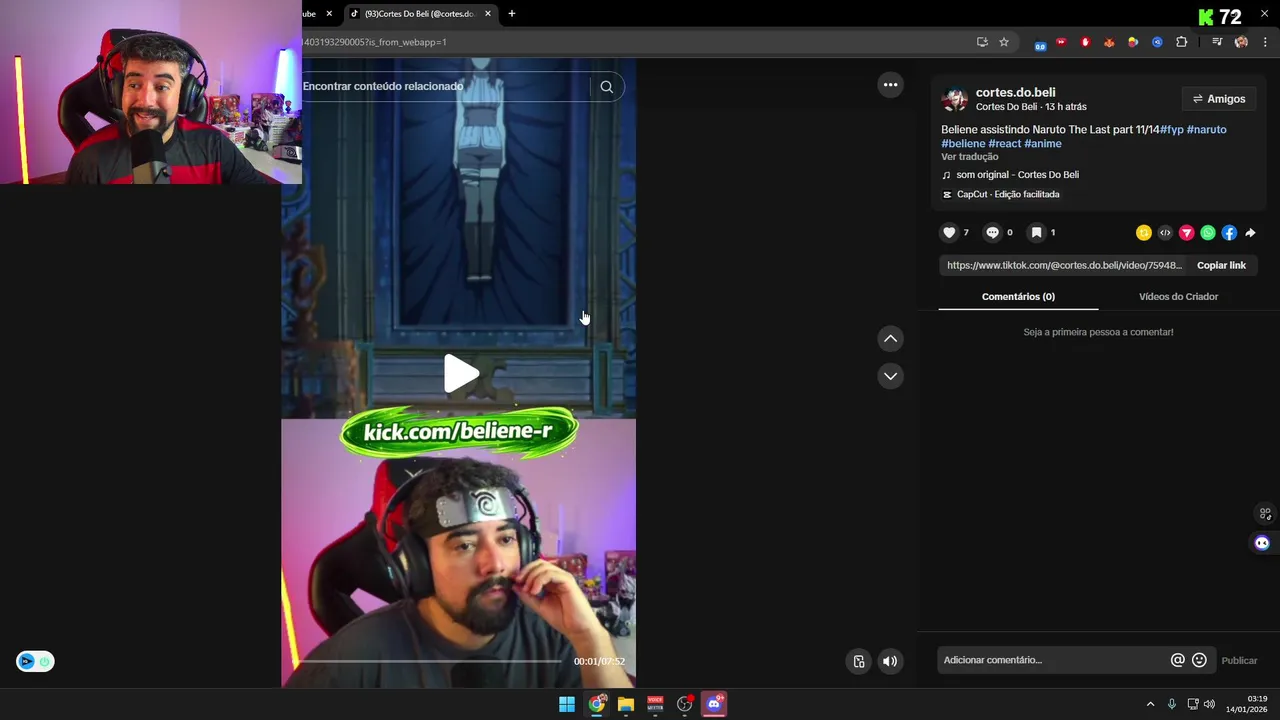The width and height of the screenshot is (1280, 720).
Task: Expand hidden system tray icons
Action: 1150,704
